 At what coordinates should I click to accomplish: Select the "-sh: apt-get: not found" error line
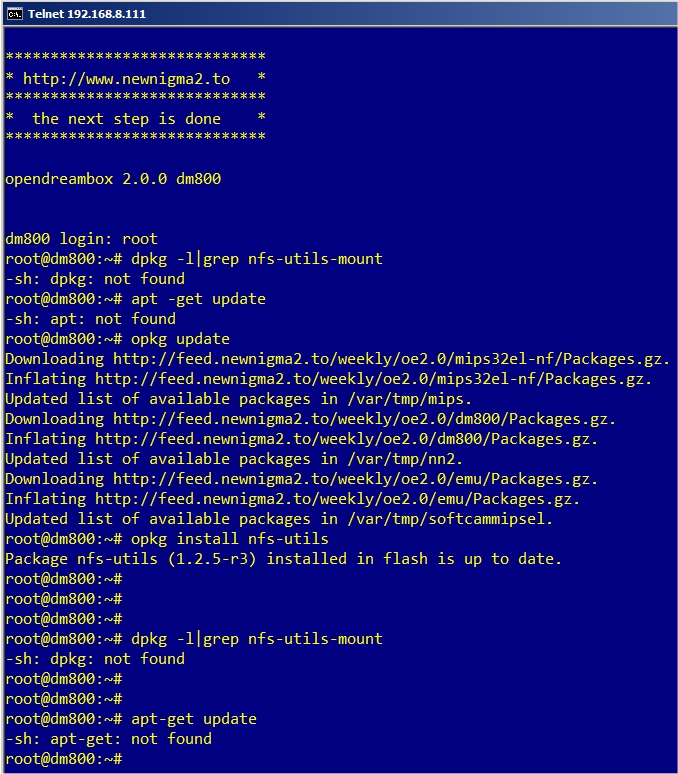(108, 739)
